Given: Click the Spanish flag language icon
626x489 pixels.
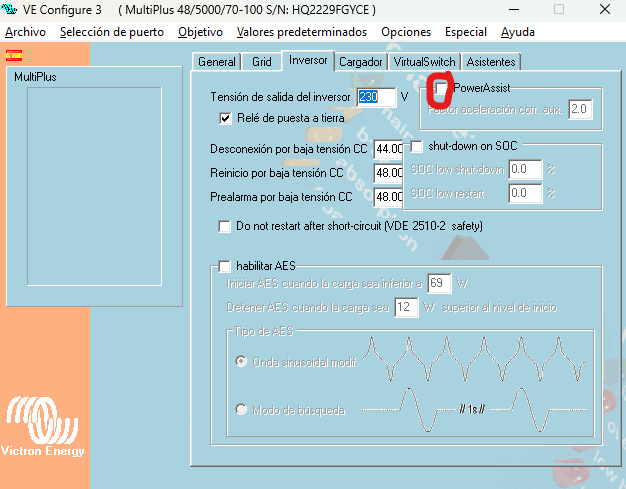Looking at the screenshot, I should pos(14,55).
